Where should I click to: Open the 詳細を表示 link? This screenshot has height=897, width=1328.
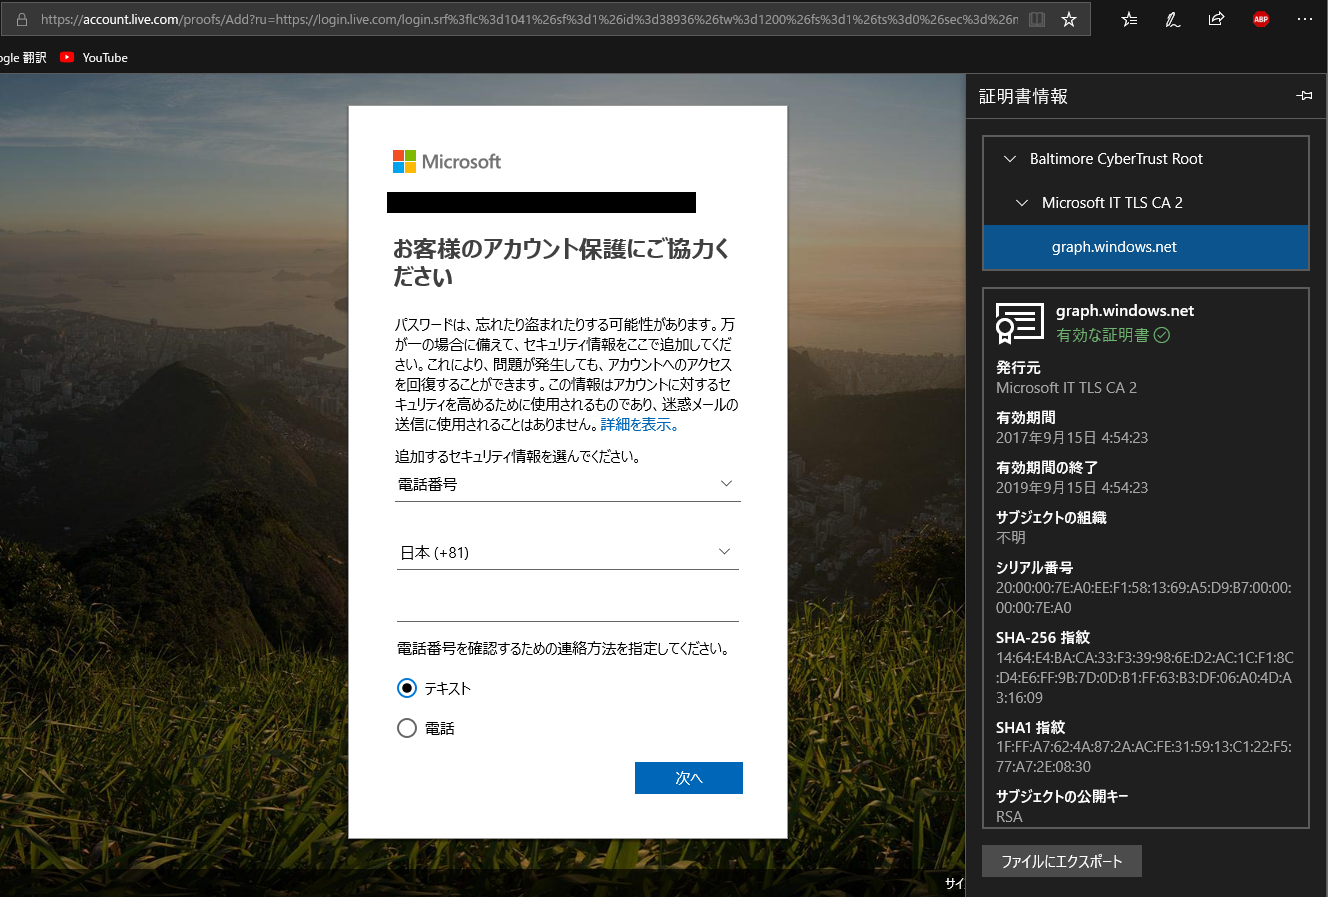640,425
